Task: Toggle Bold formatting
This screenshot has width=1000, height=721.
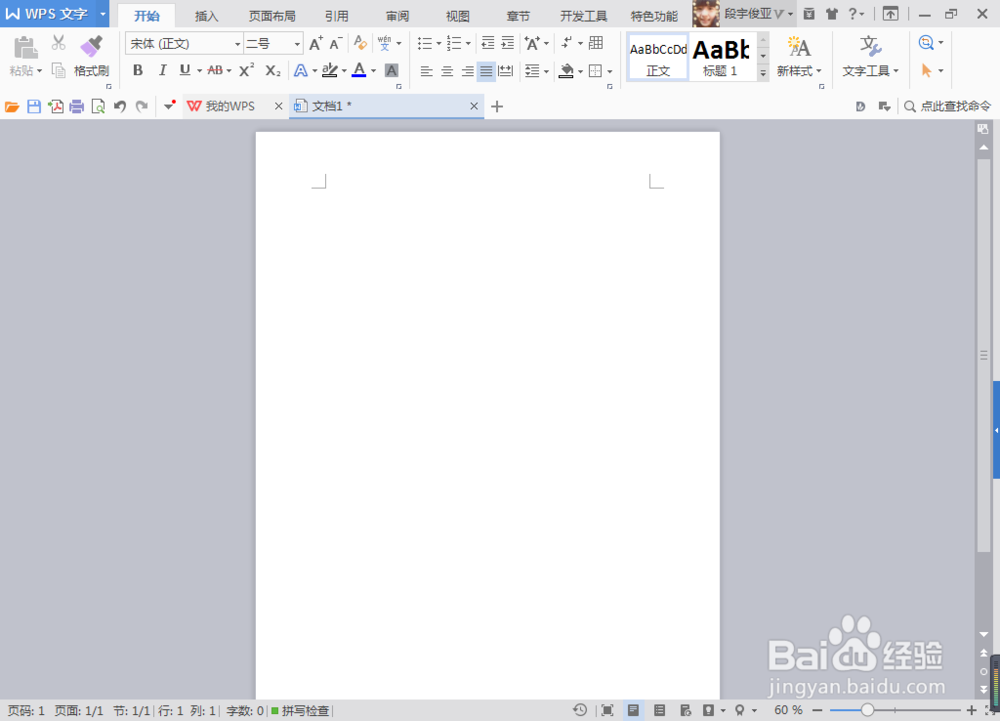Action: tap(138, 70)
